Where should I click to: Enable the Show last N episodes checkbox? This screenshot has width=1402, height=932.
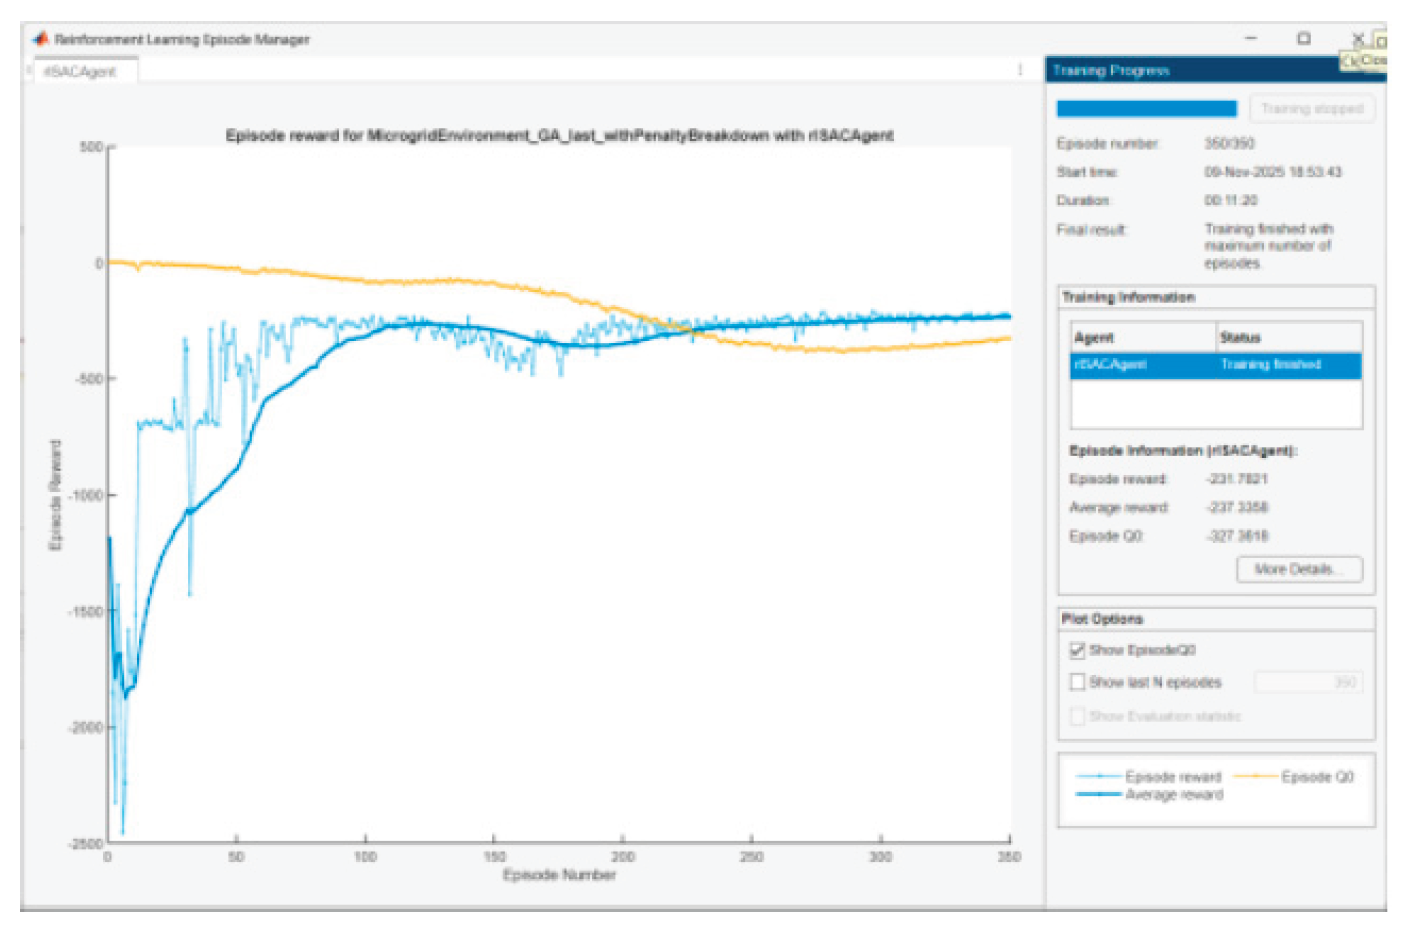[1077, 682]
